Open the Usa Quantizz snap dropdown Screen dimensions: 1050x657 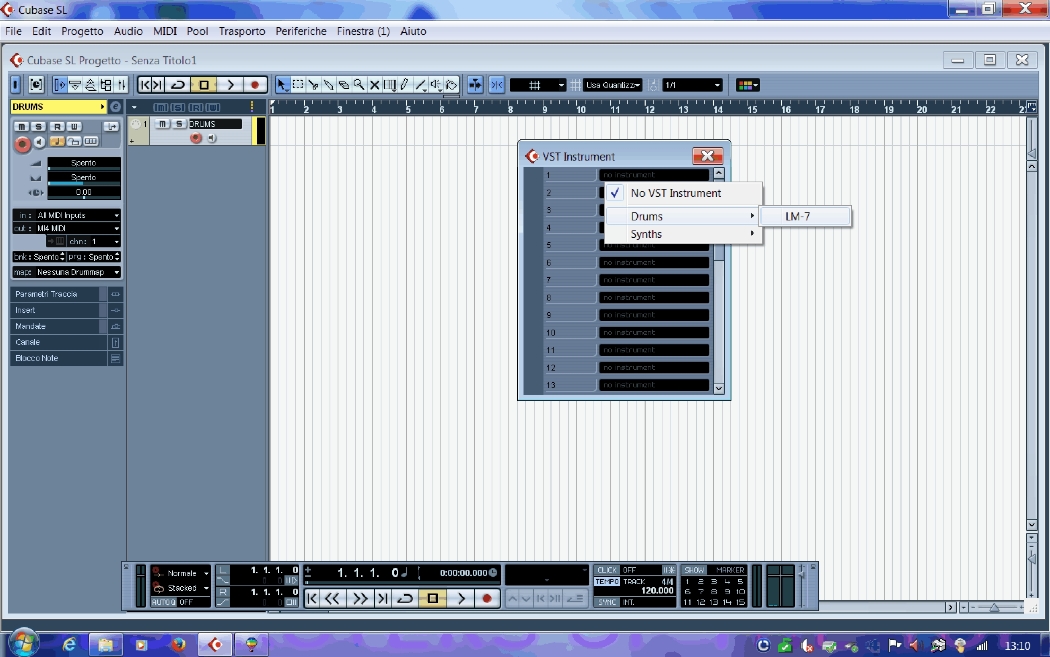click(x=613, y=85)
